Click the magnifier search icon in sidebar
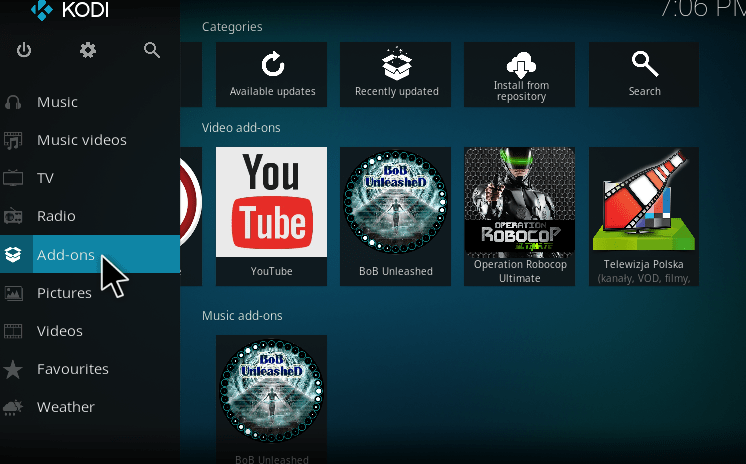The image size is (746, 464). click(152, 50)
